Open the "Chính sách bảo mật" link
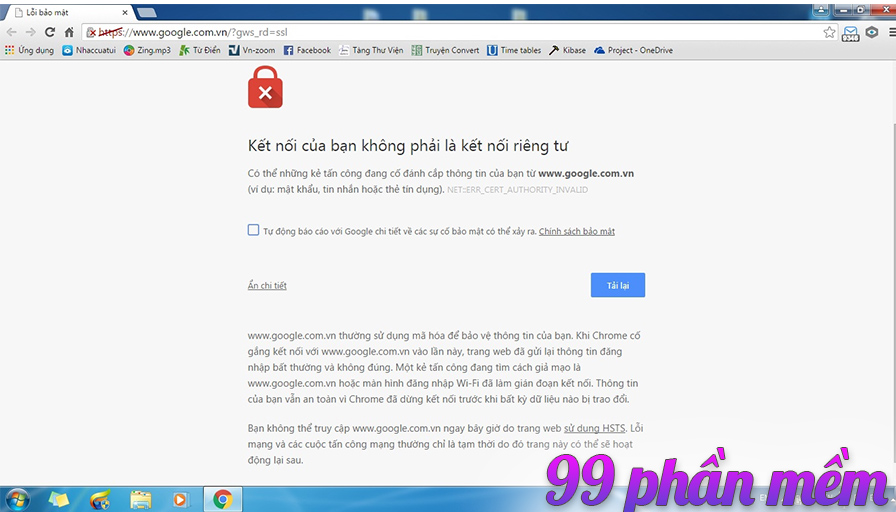896x512 pixels. [576, 231]
